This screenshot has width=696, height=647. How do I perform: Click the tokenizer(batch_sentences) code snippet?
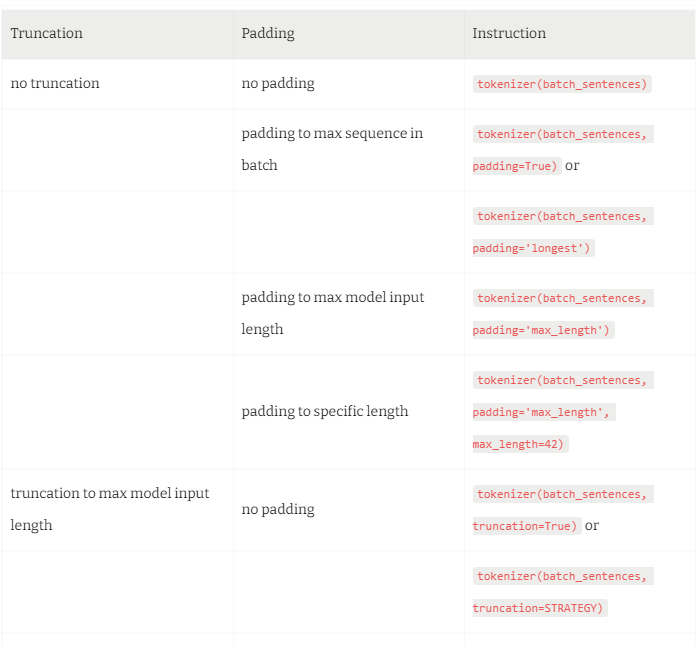pyautogui.click(x=562, y=84)
